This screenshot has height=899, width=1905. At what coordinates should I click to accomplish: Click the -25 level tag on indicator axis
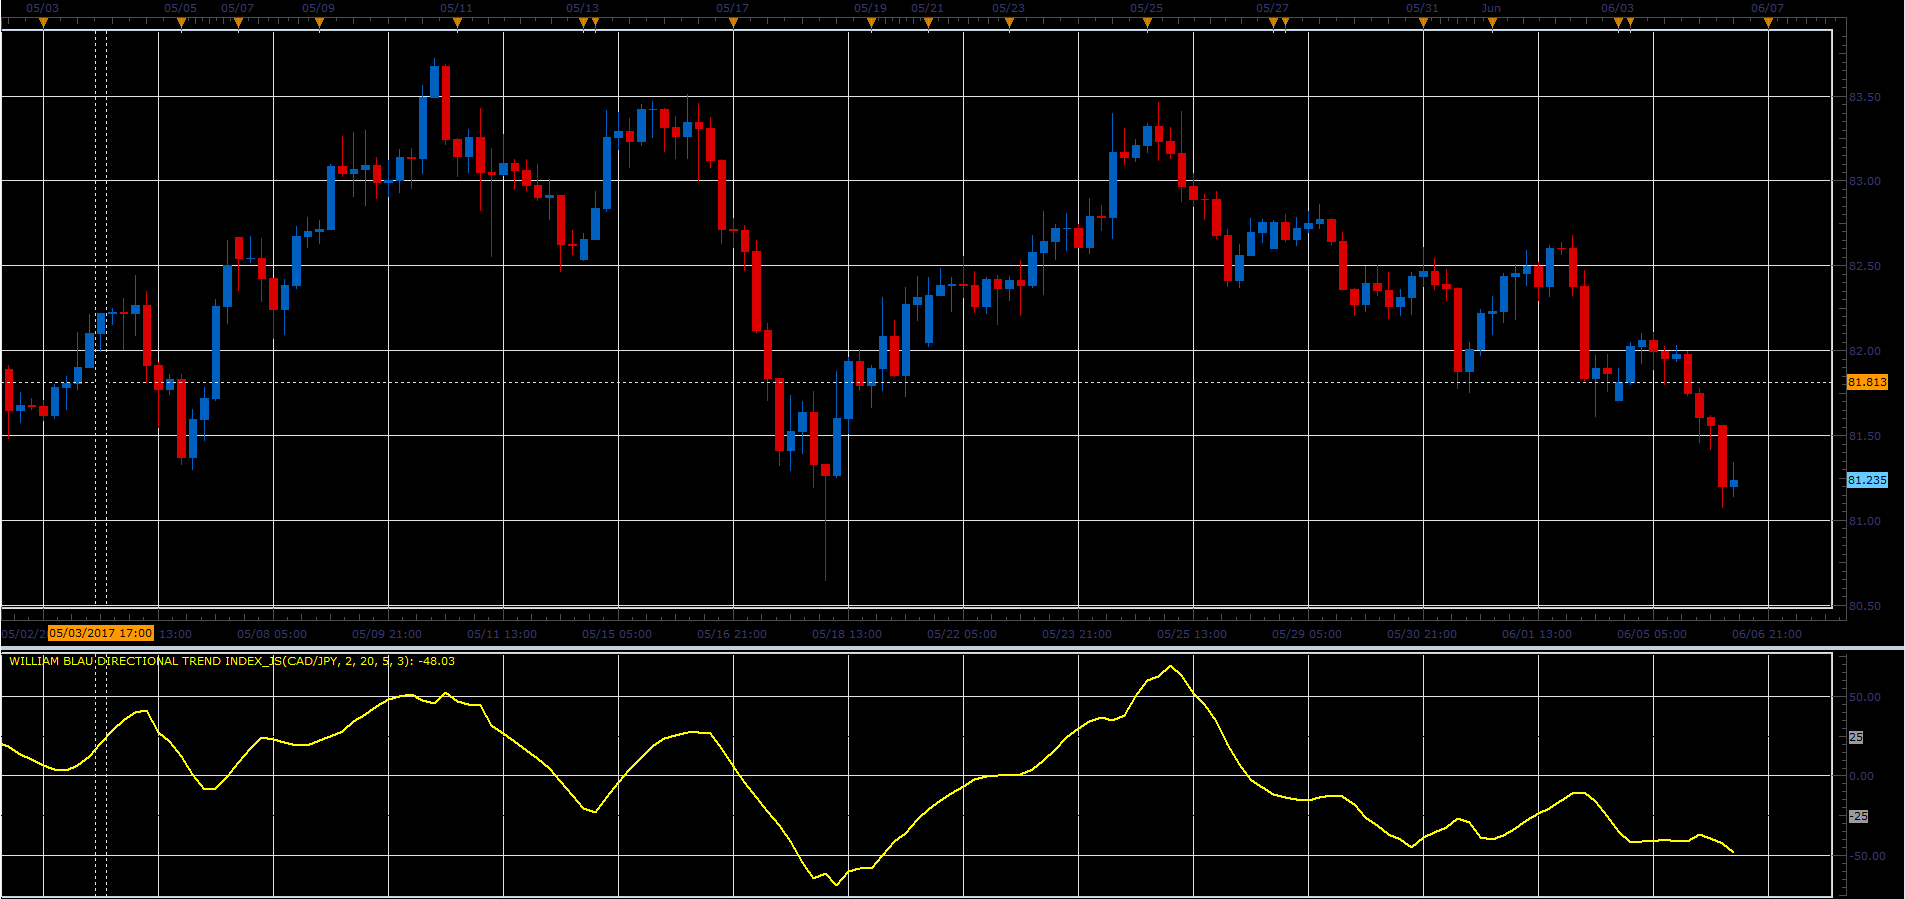(1858, 816)
